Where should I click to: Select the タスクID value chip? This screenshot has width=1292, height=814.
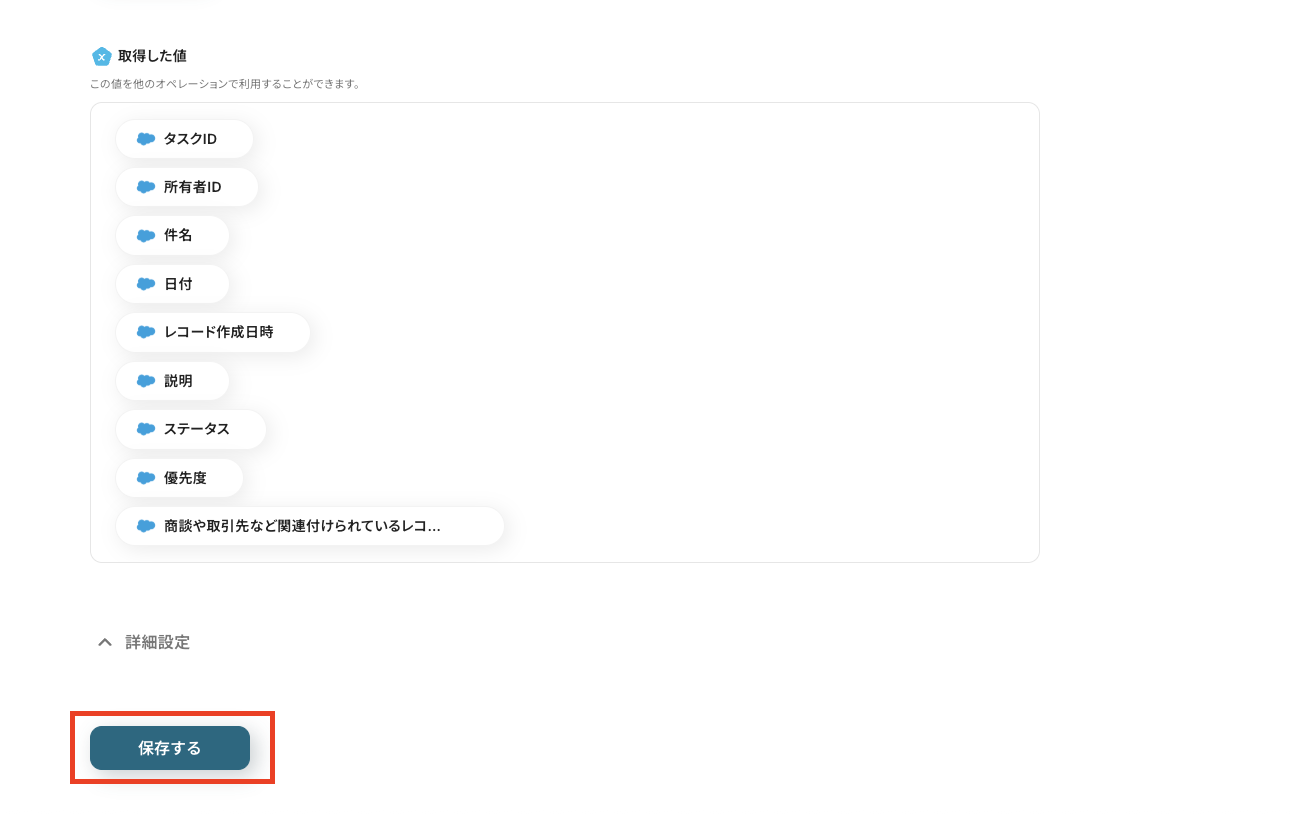click(184, 139)
